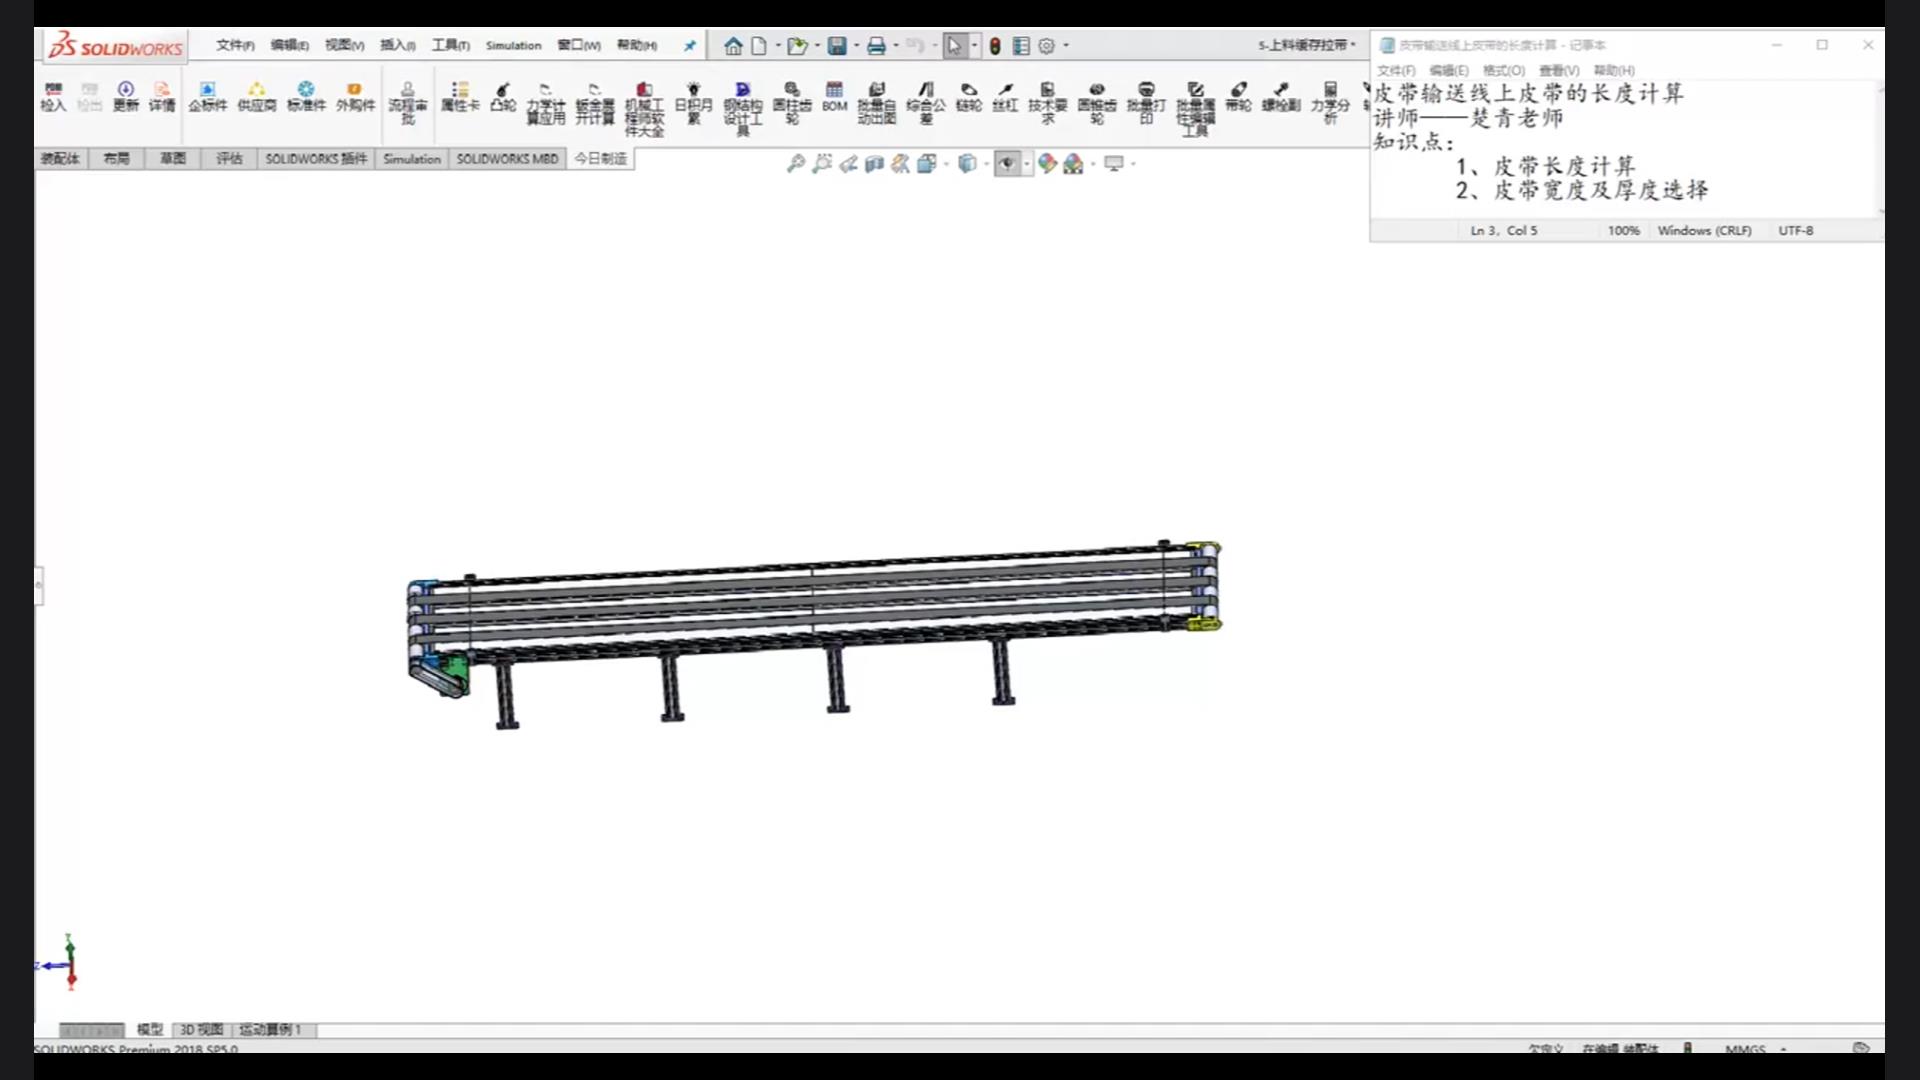This screenshot has width=1920, height=1080.
Task: Open the 标准件 standard parts icon
Action: coord(306,97)
